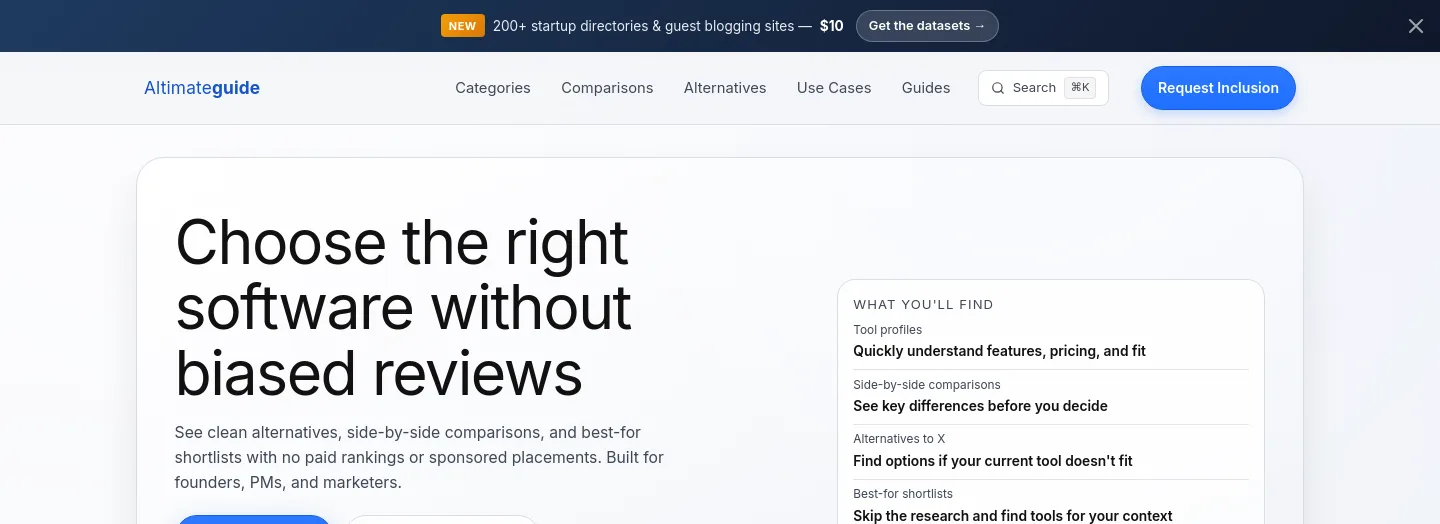Viewport: 1440px width, 524px height.
Task: Click "Find options if your current tool doesn't fit"
Action: click(x=993, y=461)
